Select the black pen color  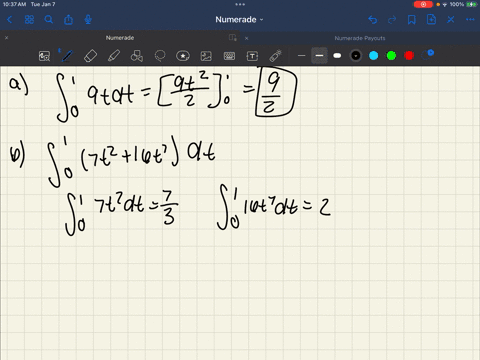[356, 56]
